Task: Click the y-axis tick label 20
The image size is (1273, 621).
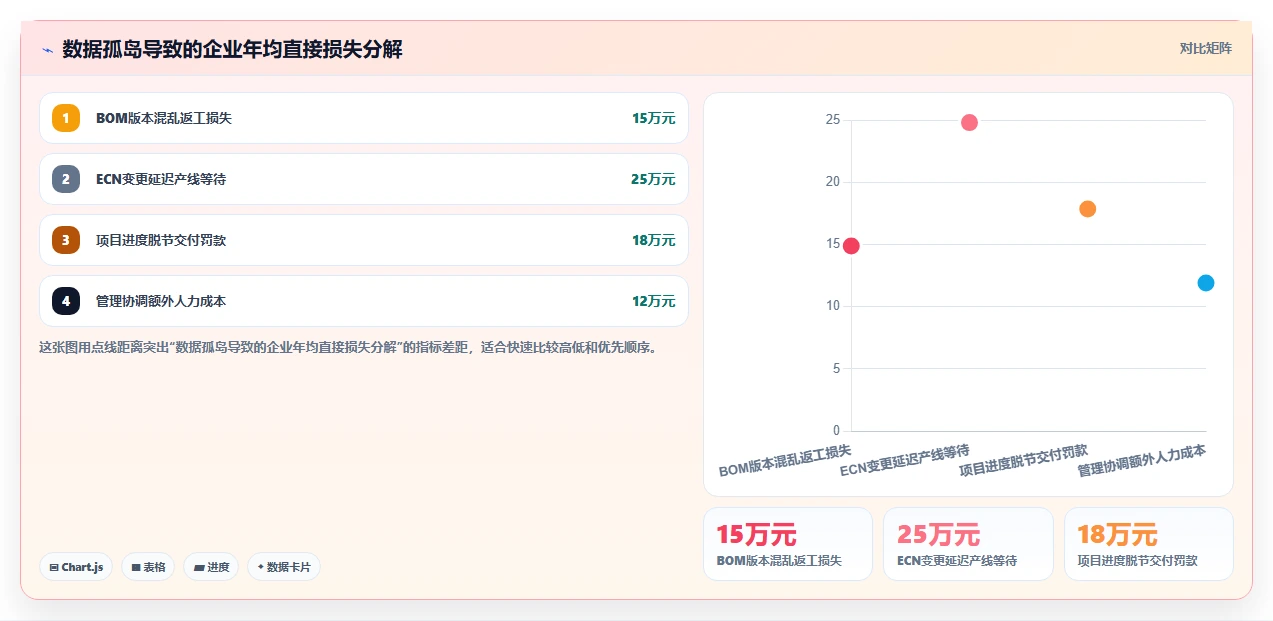Action: (832, 182)
